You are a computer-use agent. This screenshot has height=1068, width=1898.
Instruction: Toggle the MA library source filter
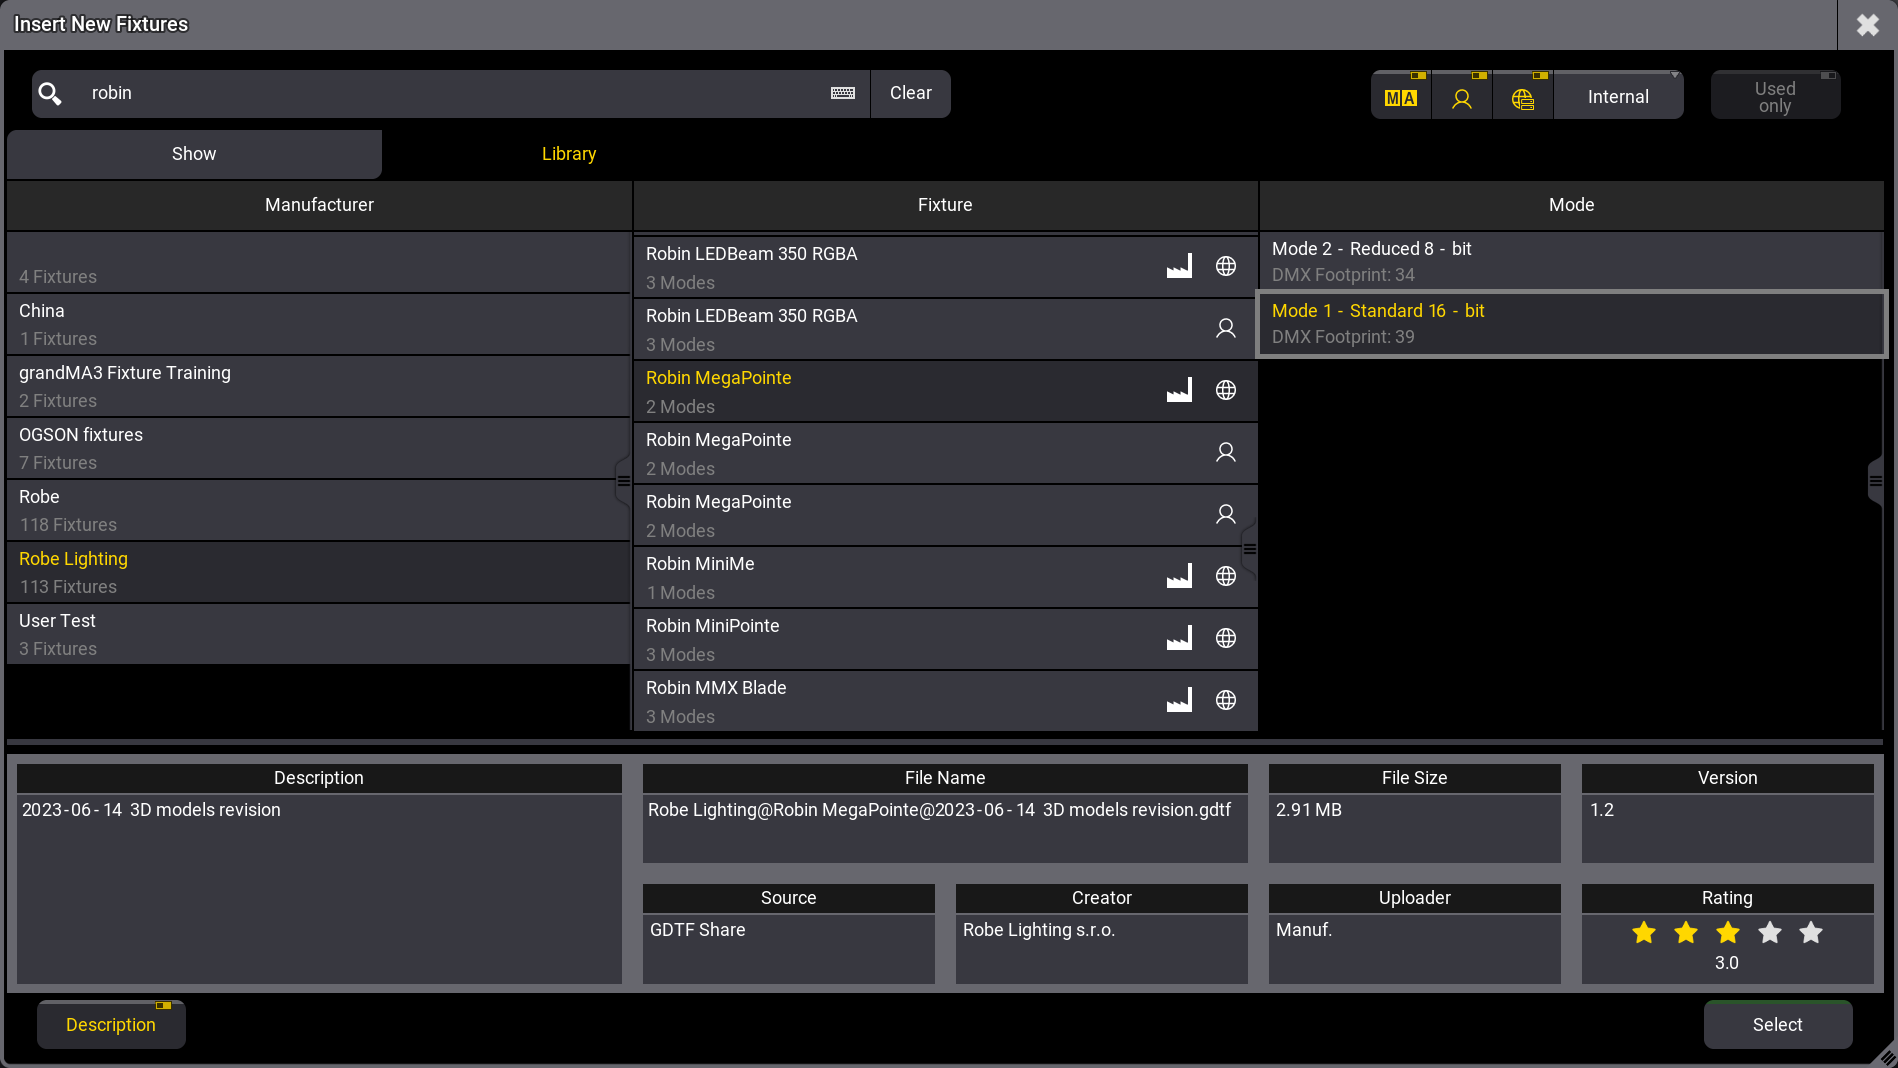(x=1400, y=97)
